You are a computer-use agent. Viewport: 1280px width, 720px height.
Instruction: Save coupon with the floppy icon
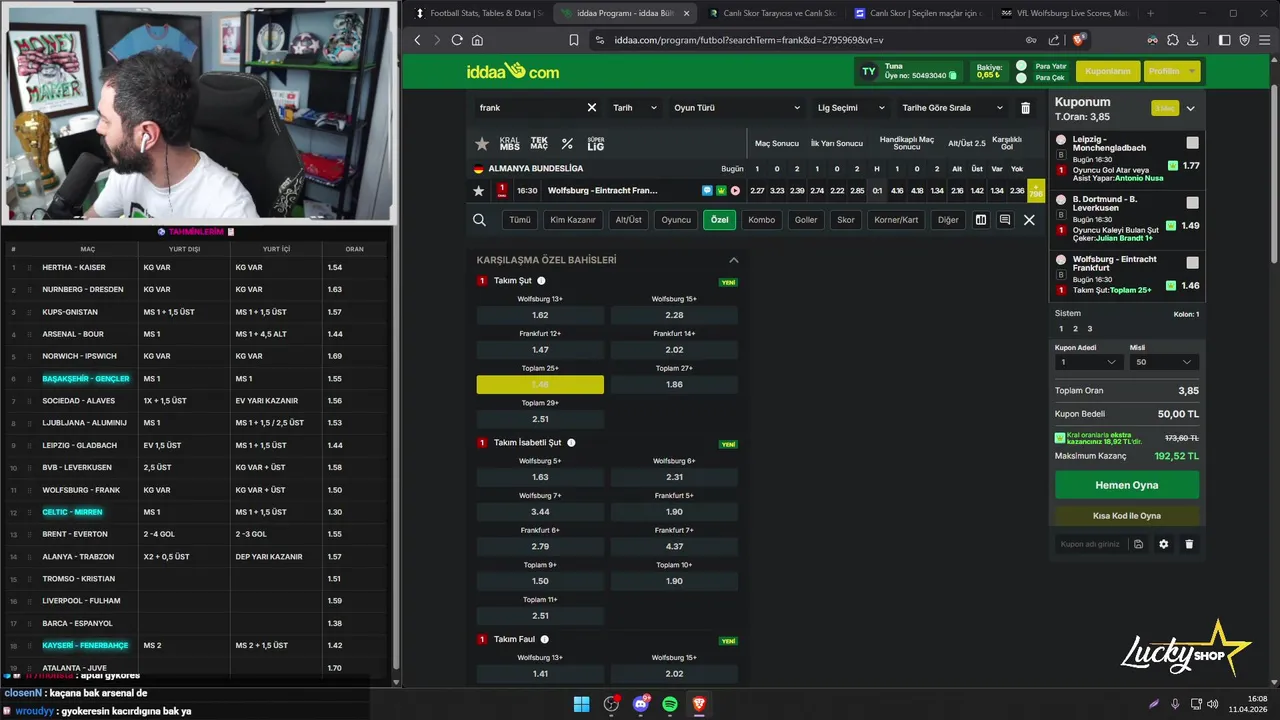[1138, 544]
